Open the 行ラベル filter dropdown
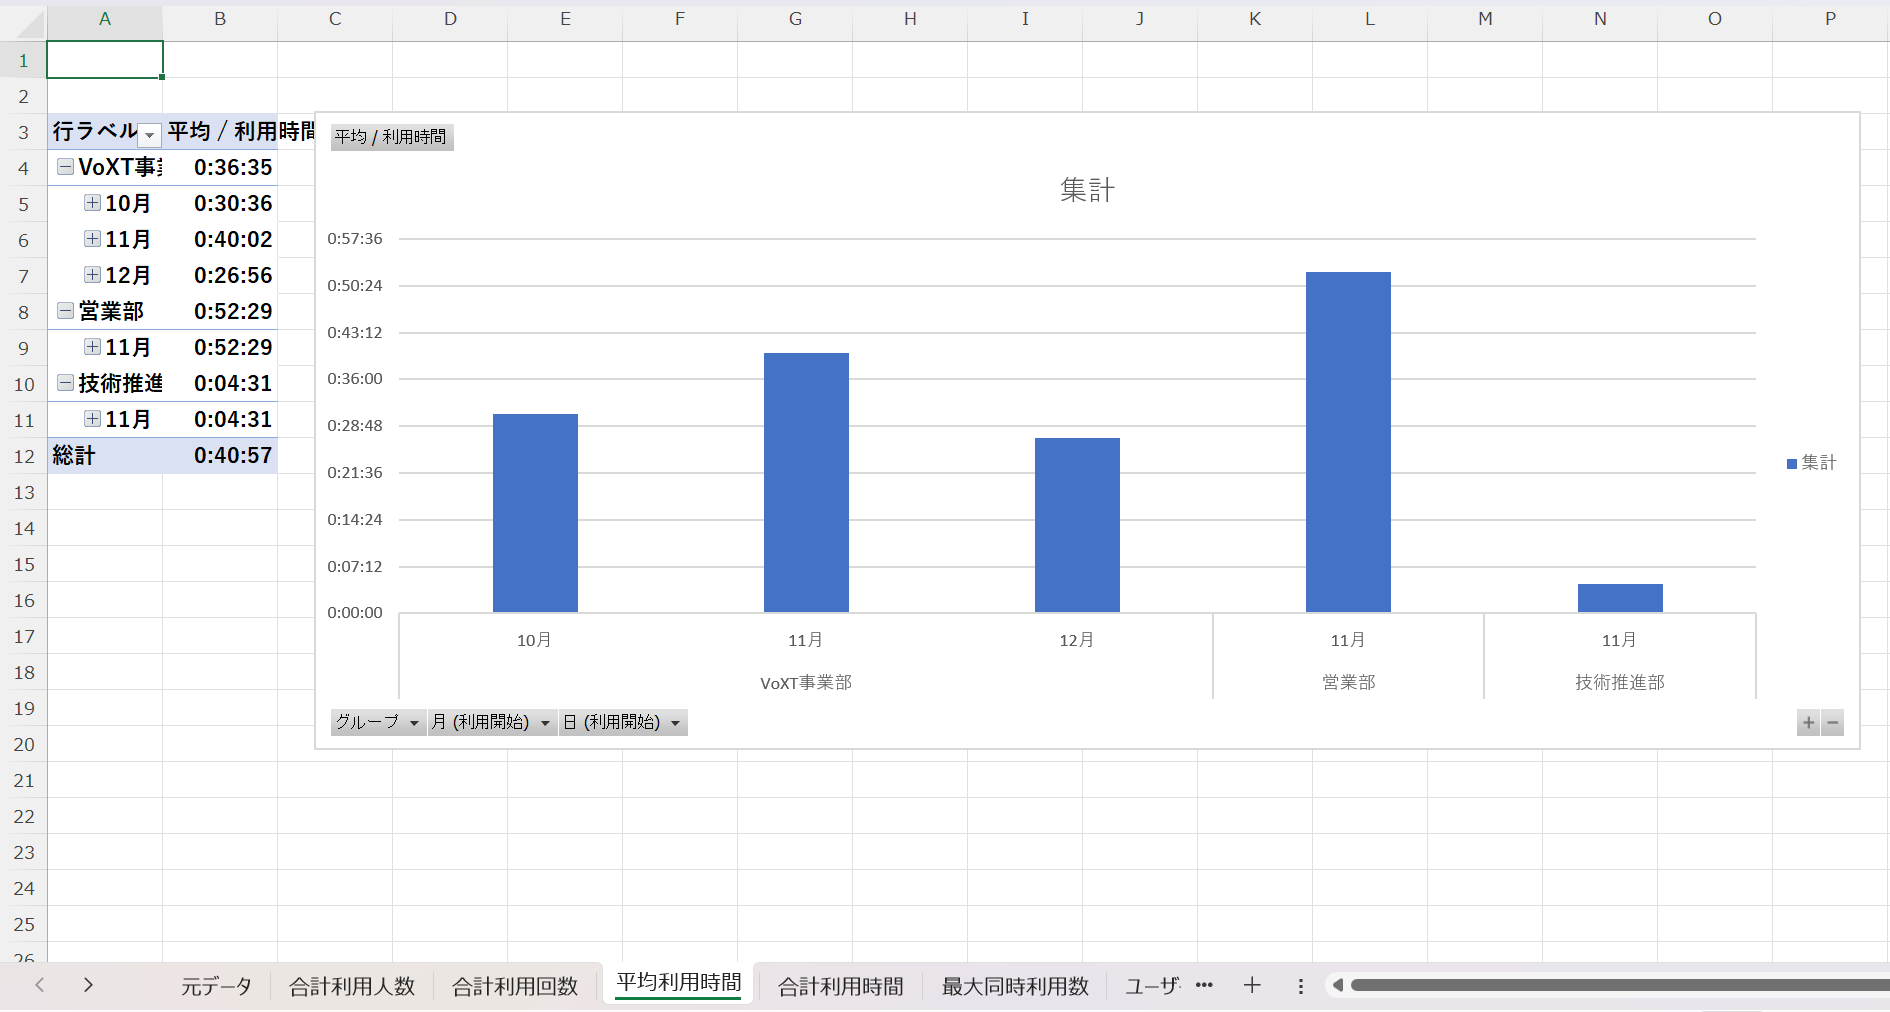This screenshot has height=1012, width=1890. tap(149, 134)
